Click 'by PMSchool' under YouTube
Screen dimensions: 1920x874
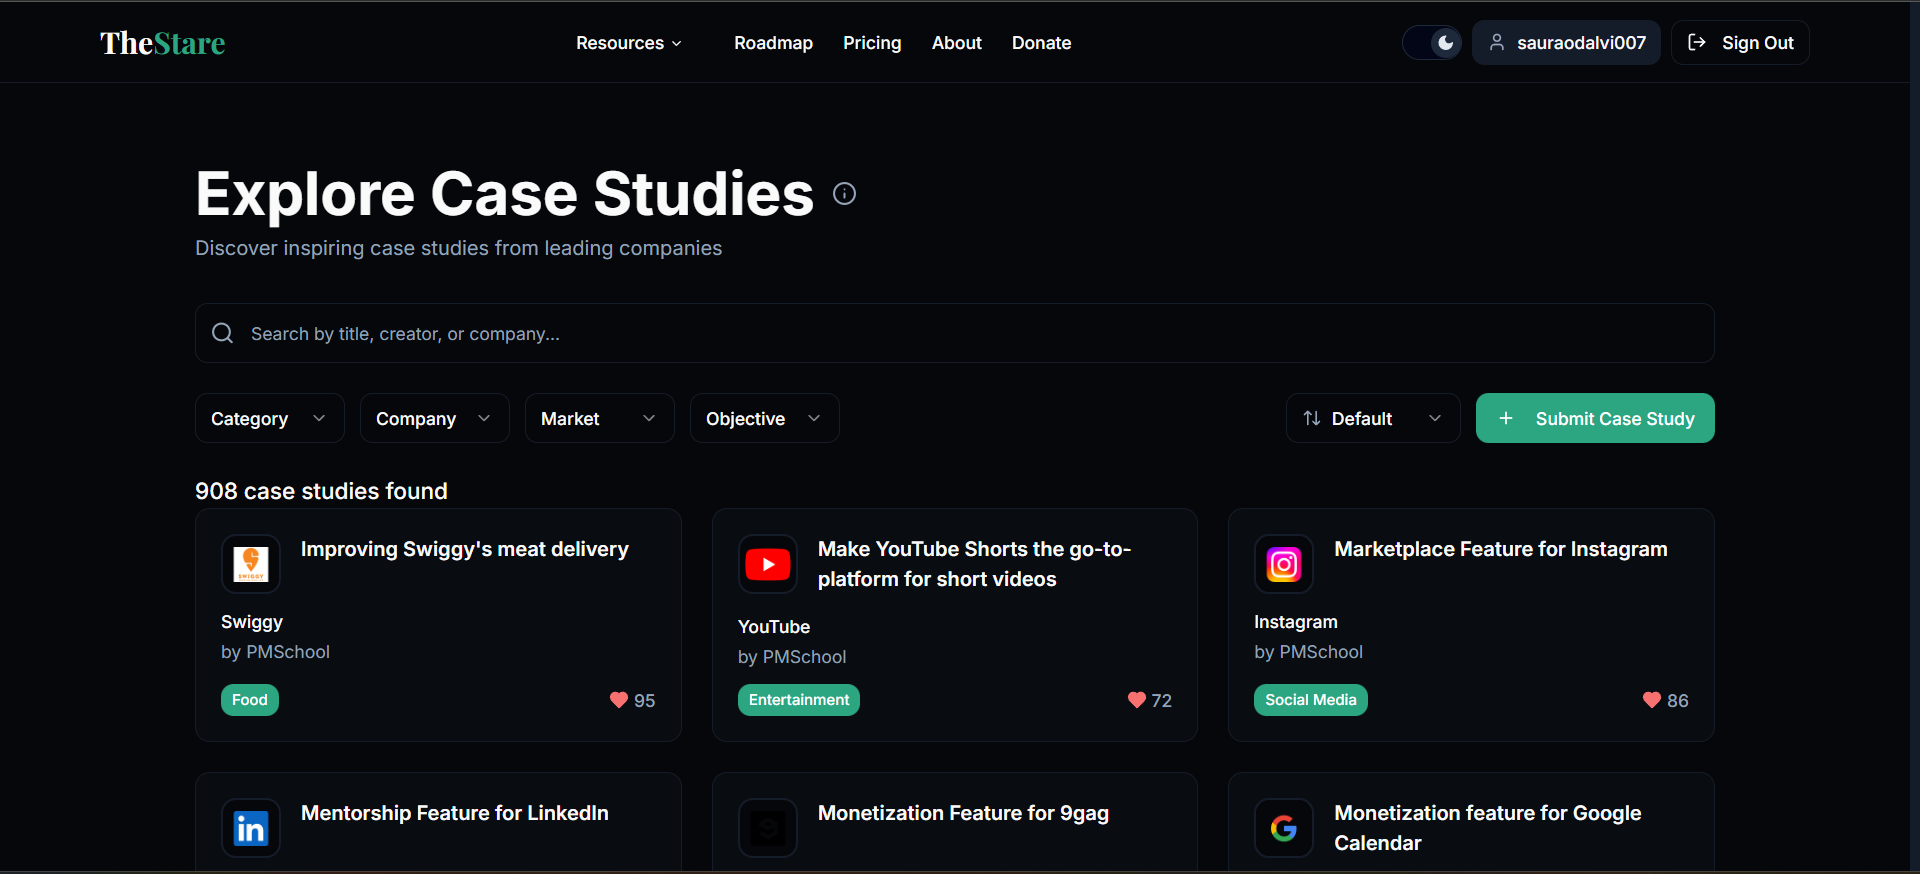792,657
